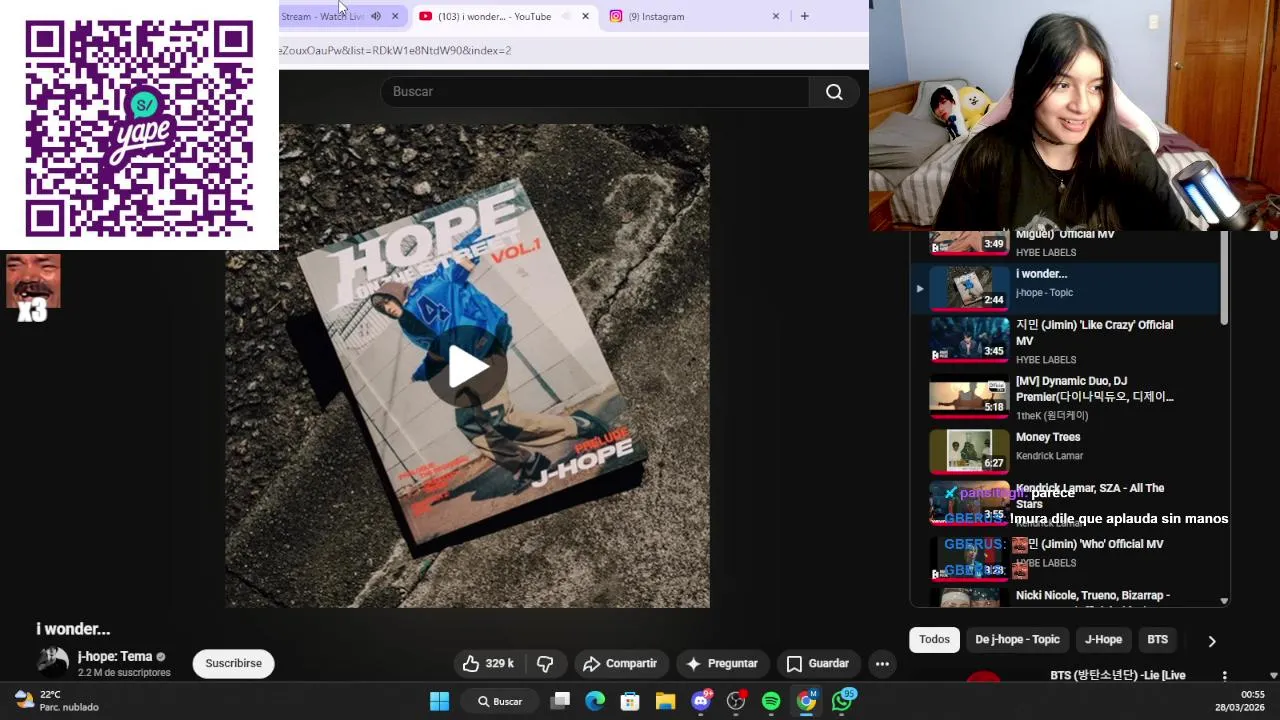Play Nicki Nicole, Trueno, Bizarrap item
The image size is (1280, 720).
pyautogui.click(x=1065, y=597)
